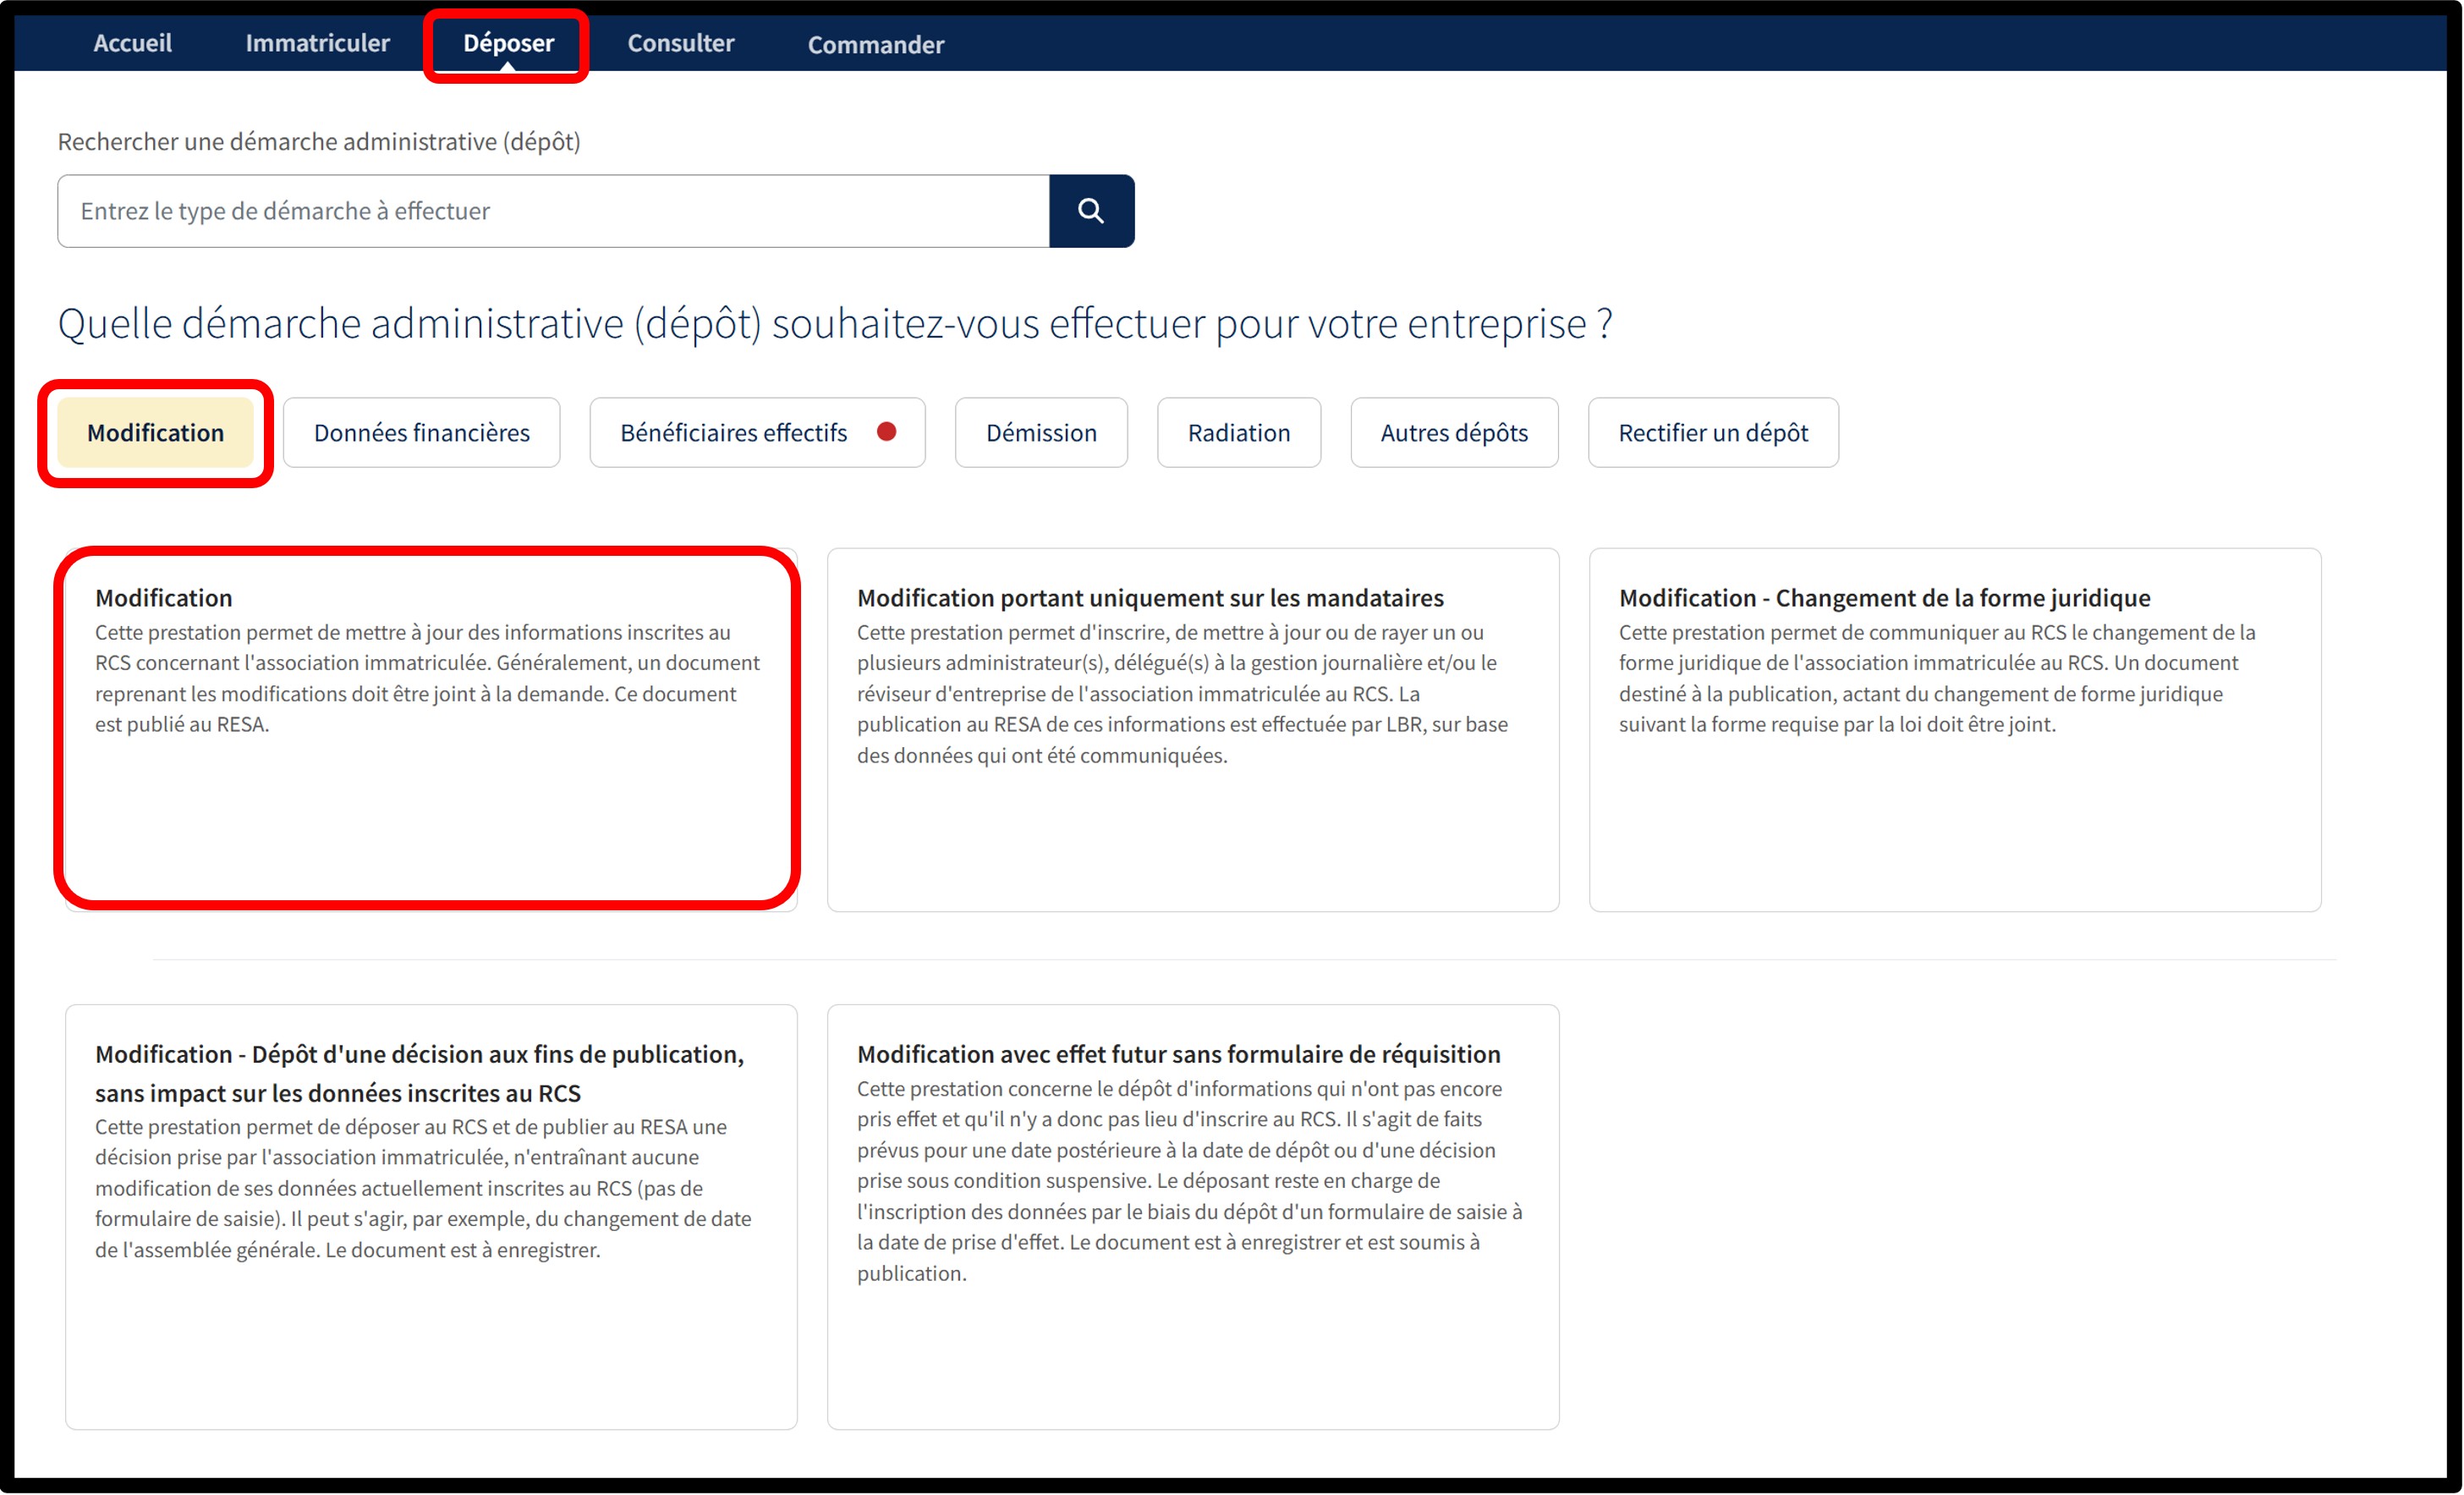Select the Modification category tab
Screen dimensions: 2464x1495
click(x=155, y=432)
